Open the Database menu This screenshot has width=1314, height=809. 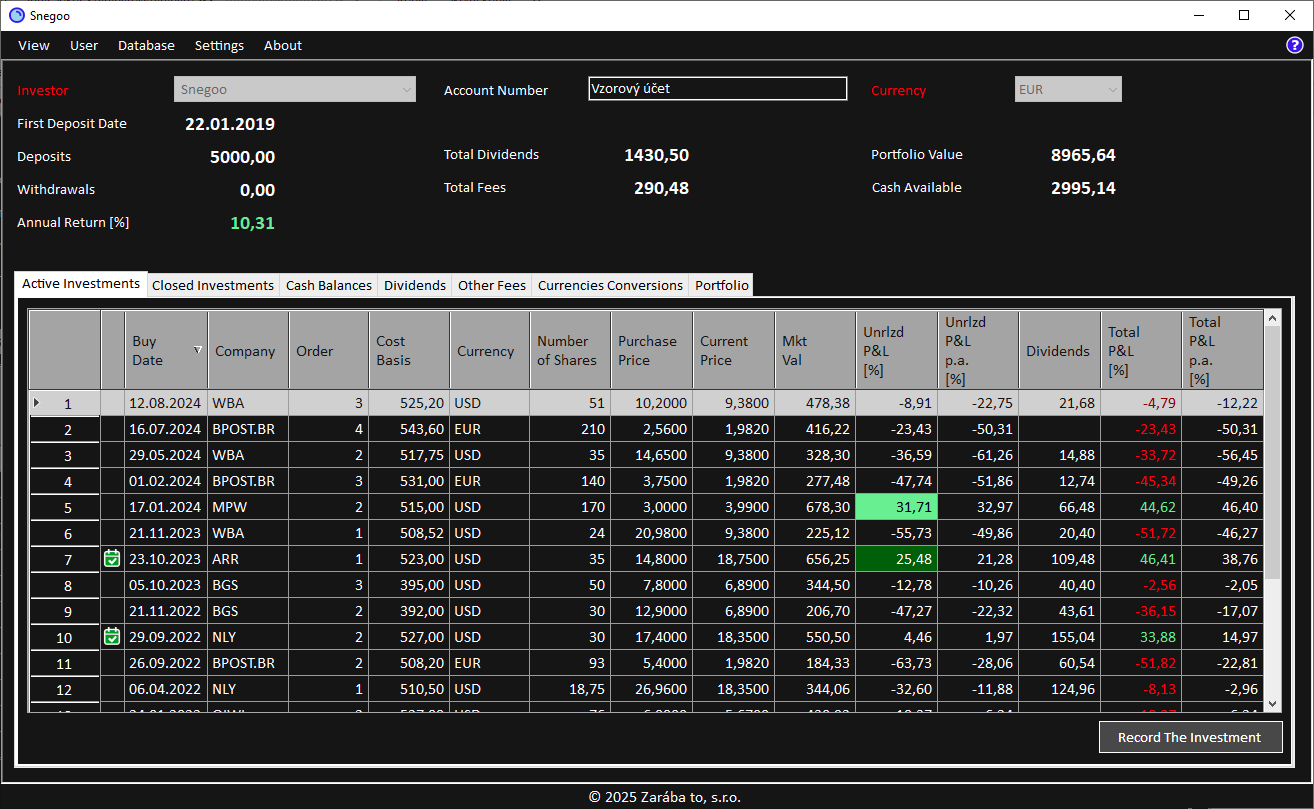[x=146, y=45]
